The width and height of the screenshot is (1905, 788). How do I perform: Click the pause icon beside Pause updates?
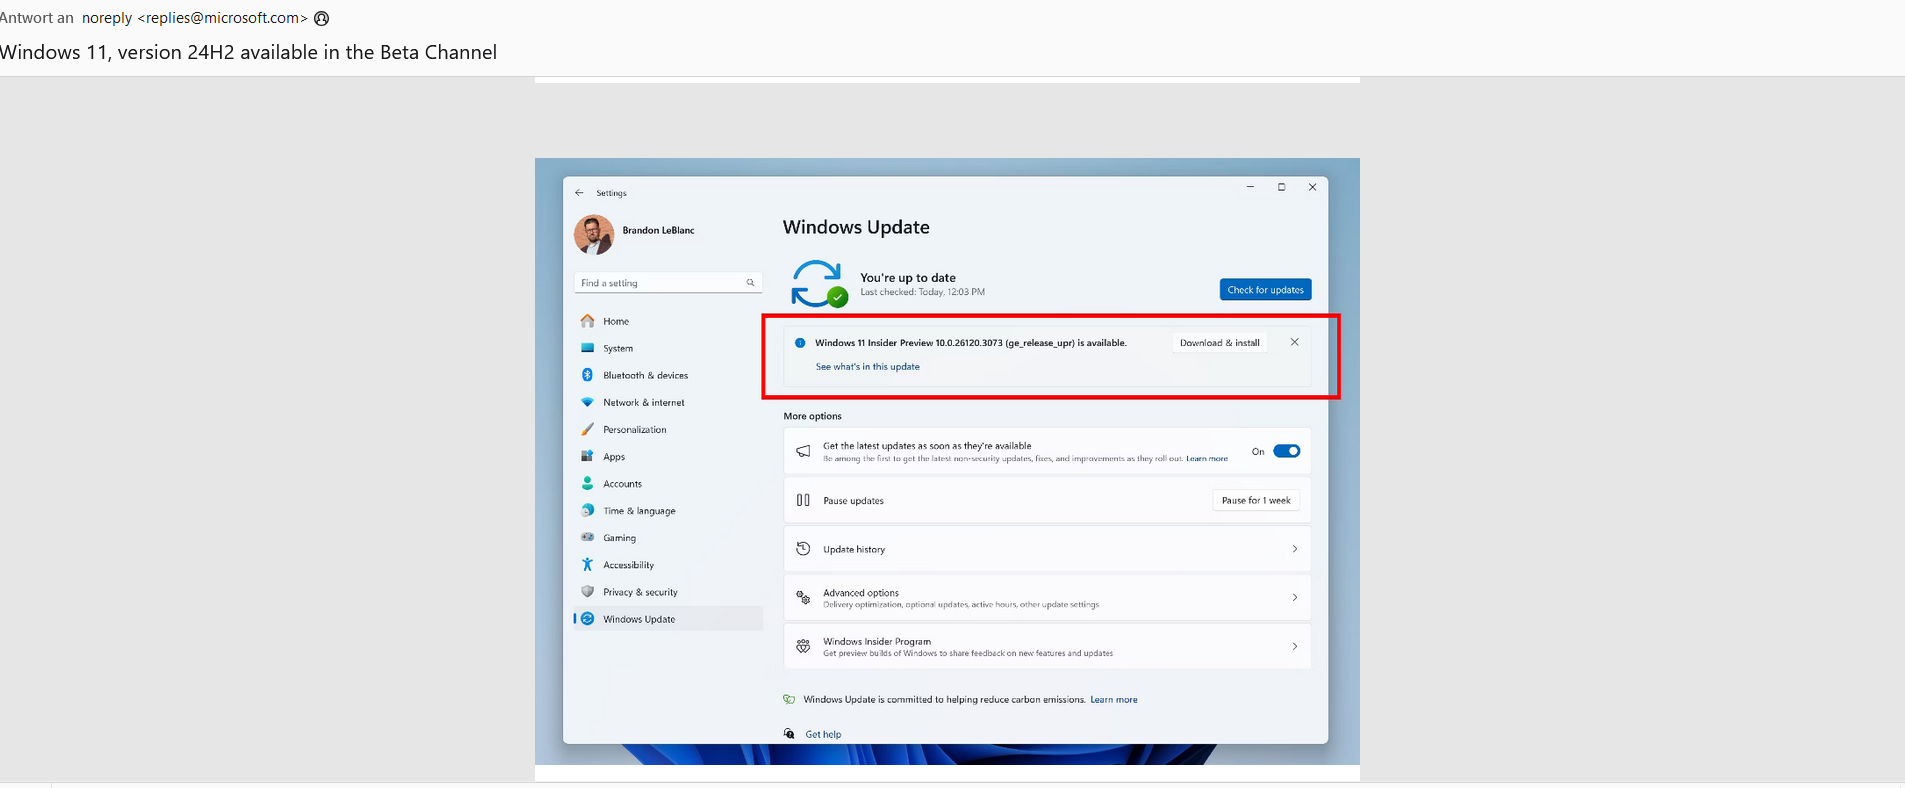[x=803, y=500]
